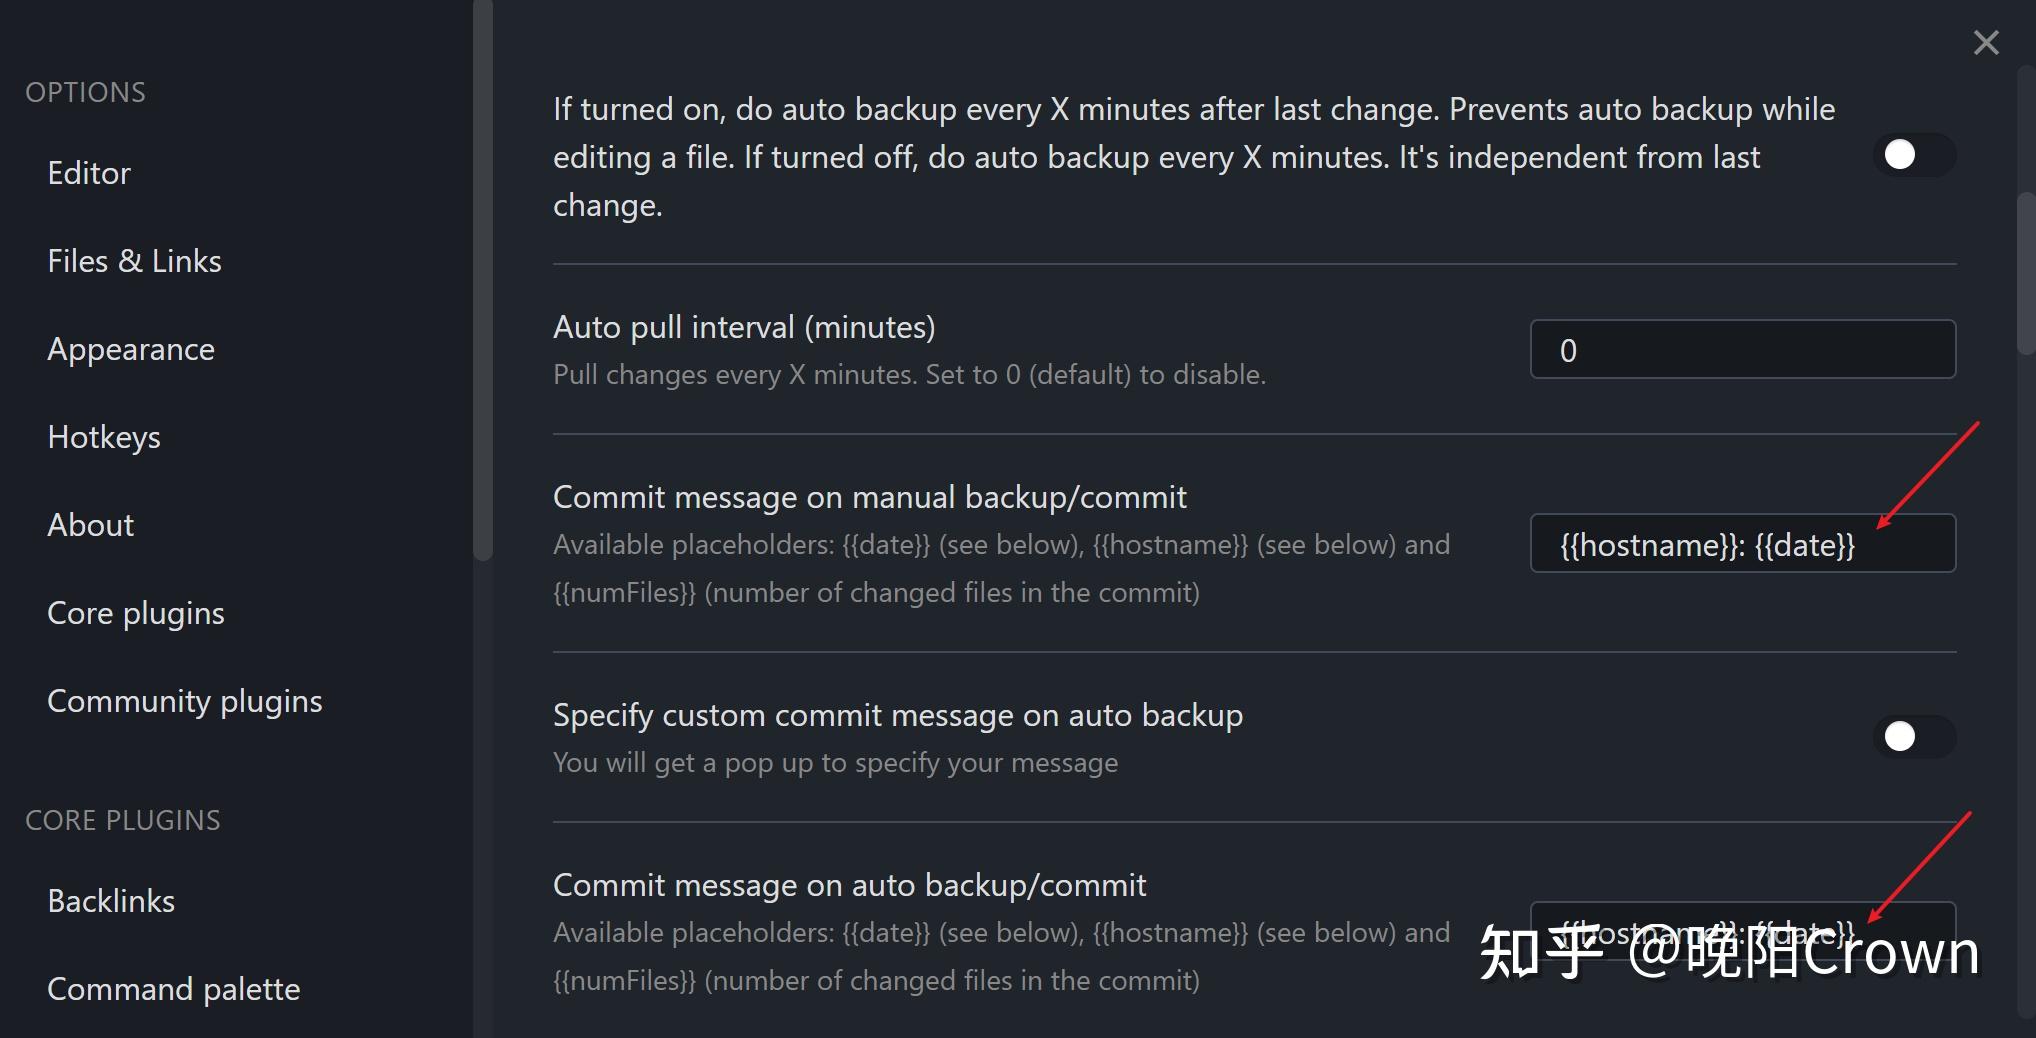The height and width of the screenshot is (1038, 2036).
Task: Open Core plugins settings
Action: pos(136,613)
